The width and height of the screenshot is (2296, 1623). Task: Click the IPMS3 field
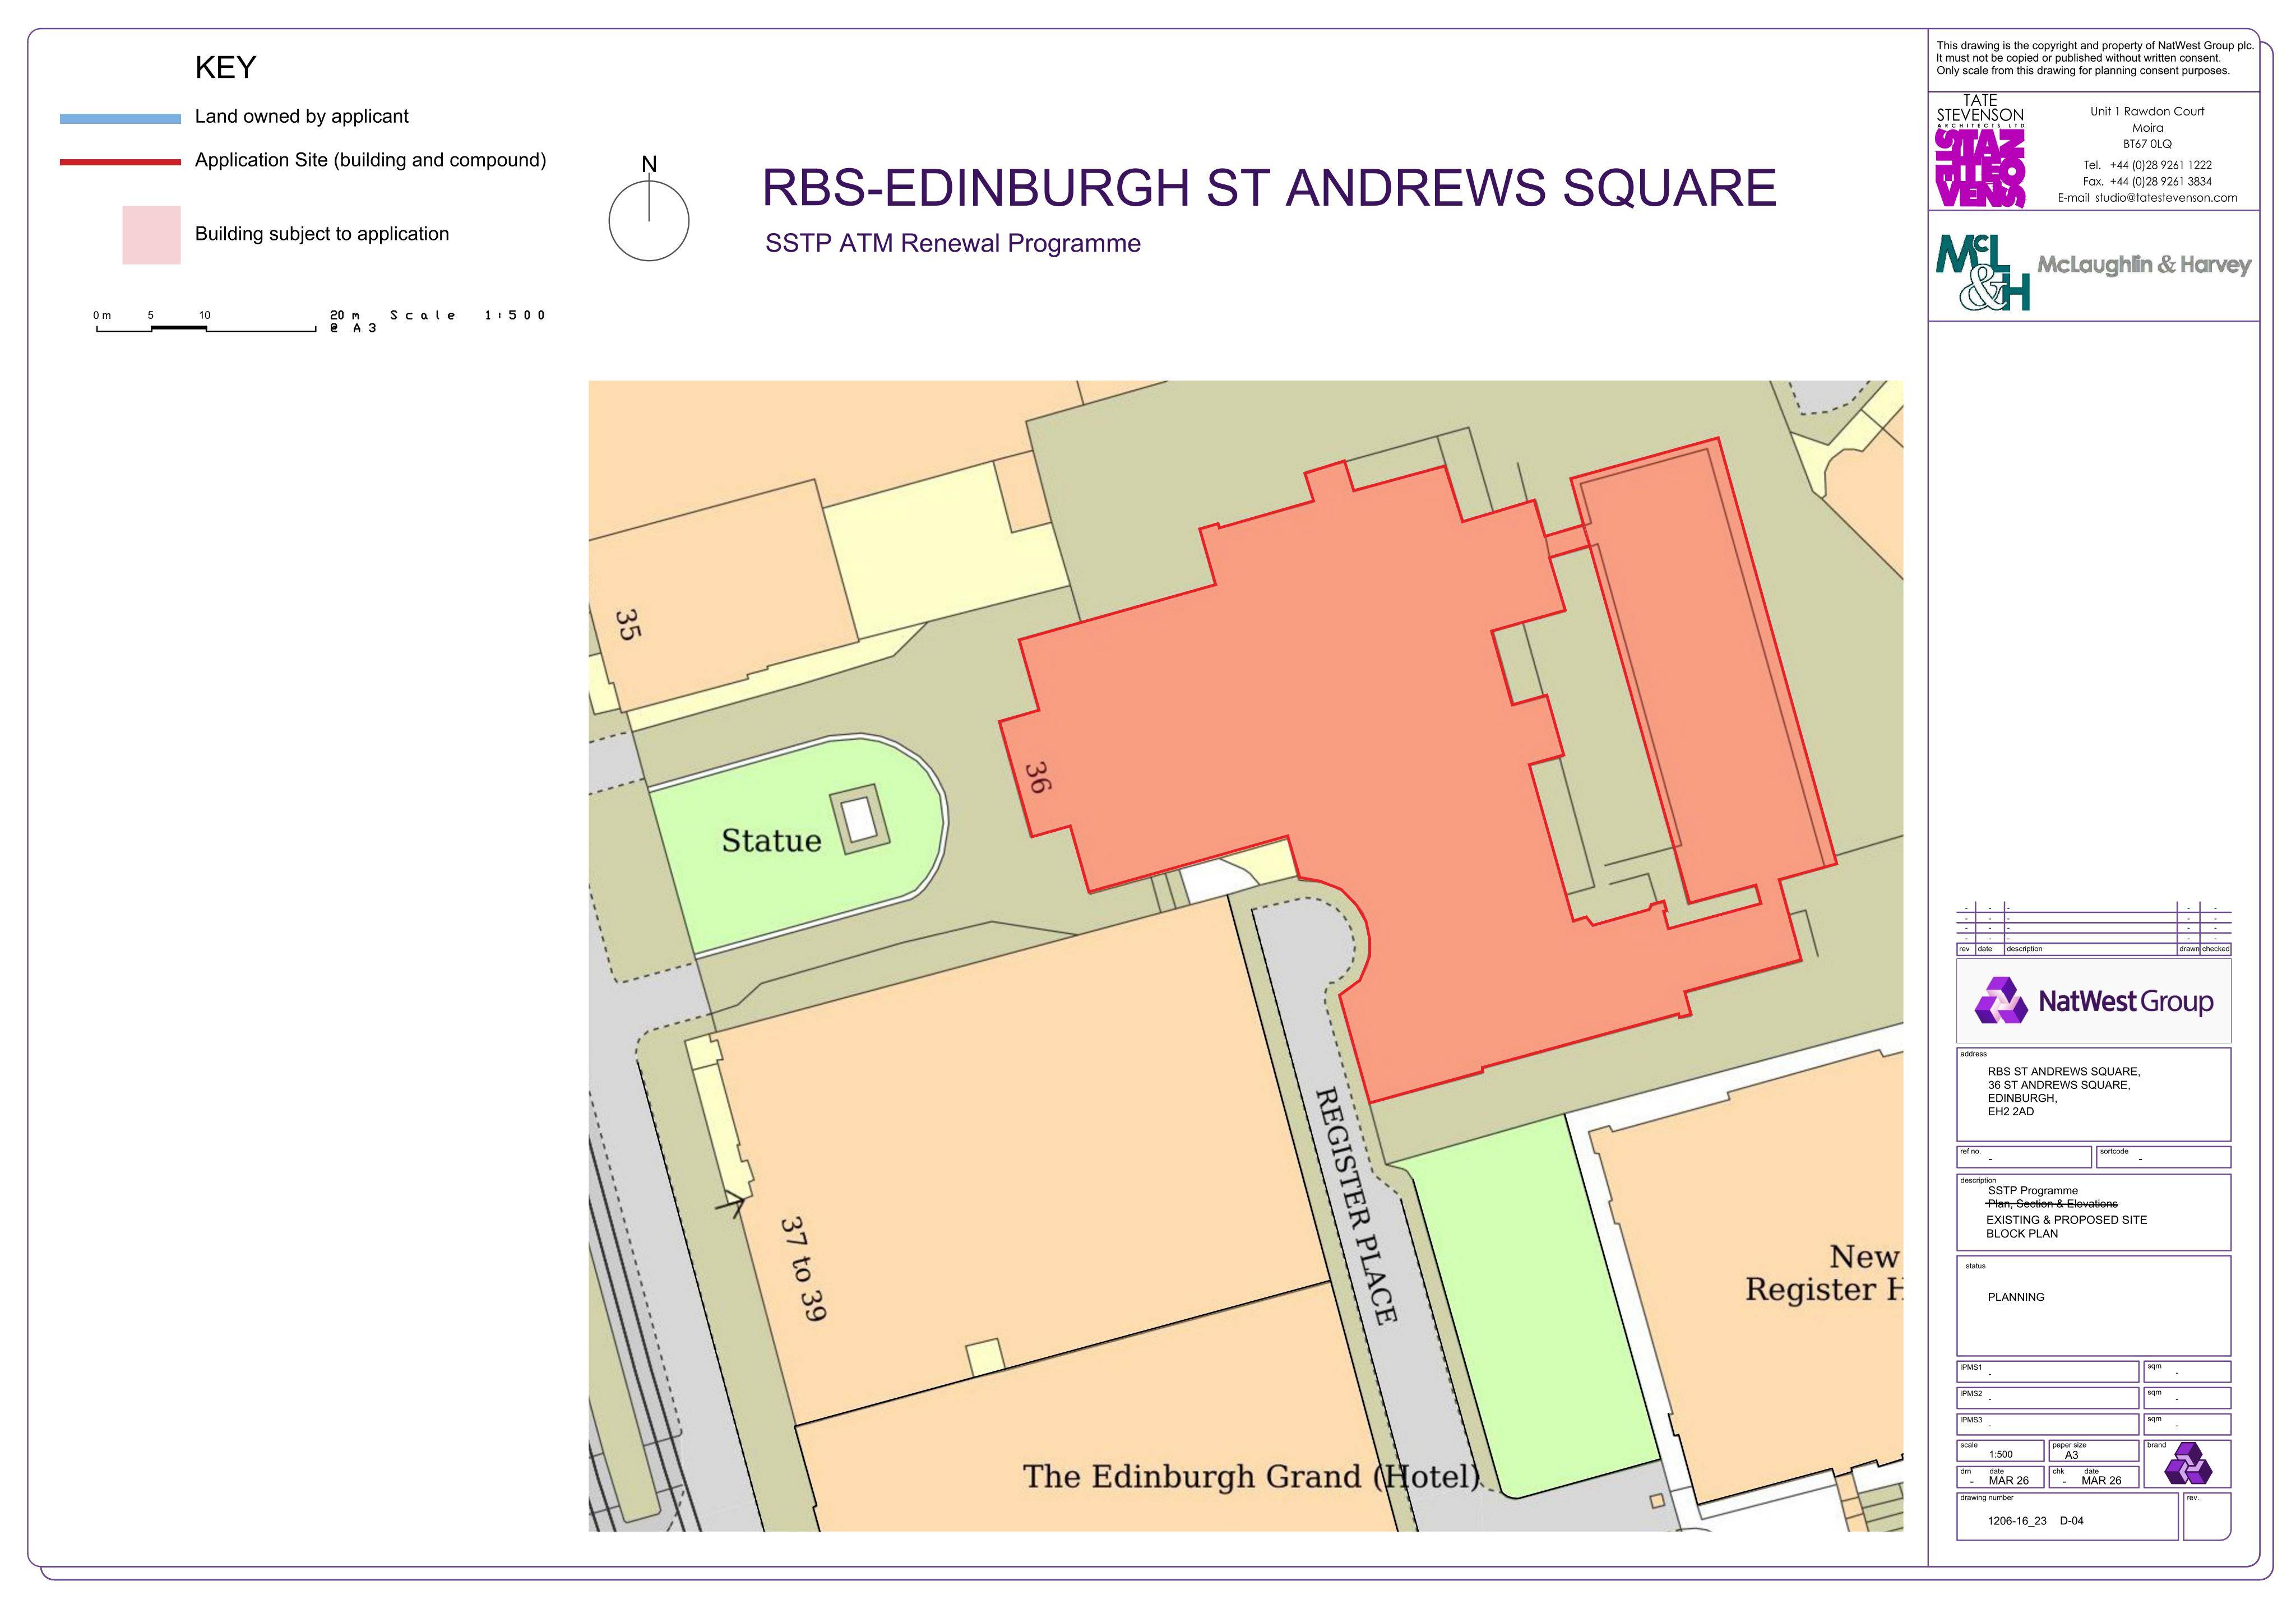point(2048,1424)
